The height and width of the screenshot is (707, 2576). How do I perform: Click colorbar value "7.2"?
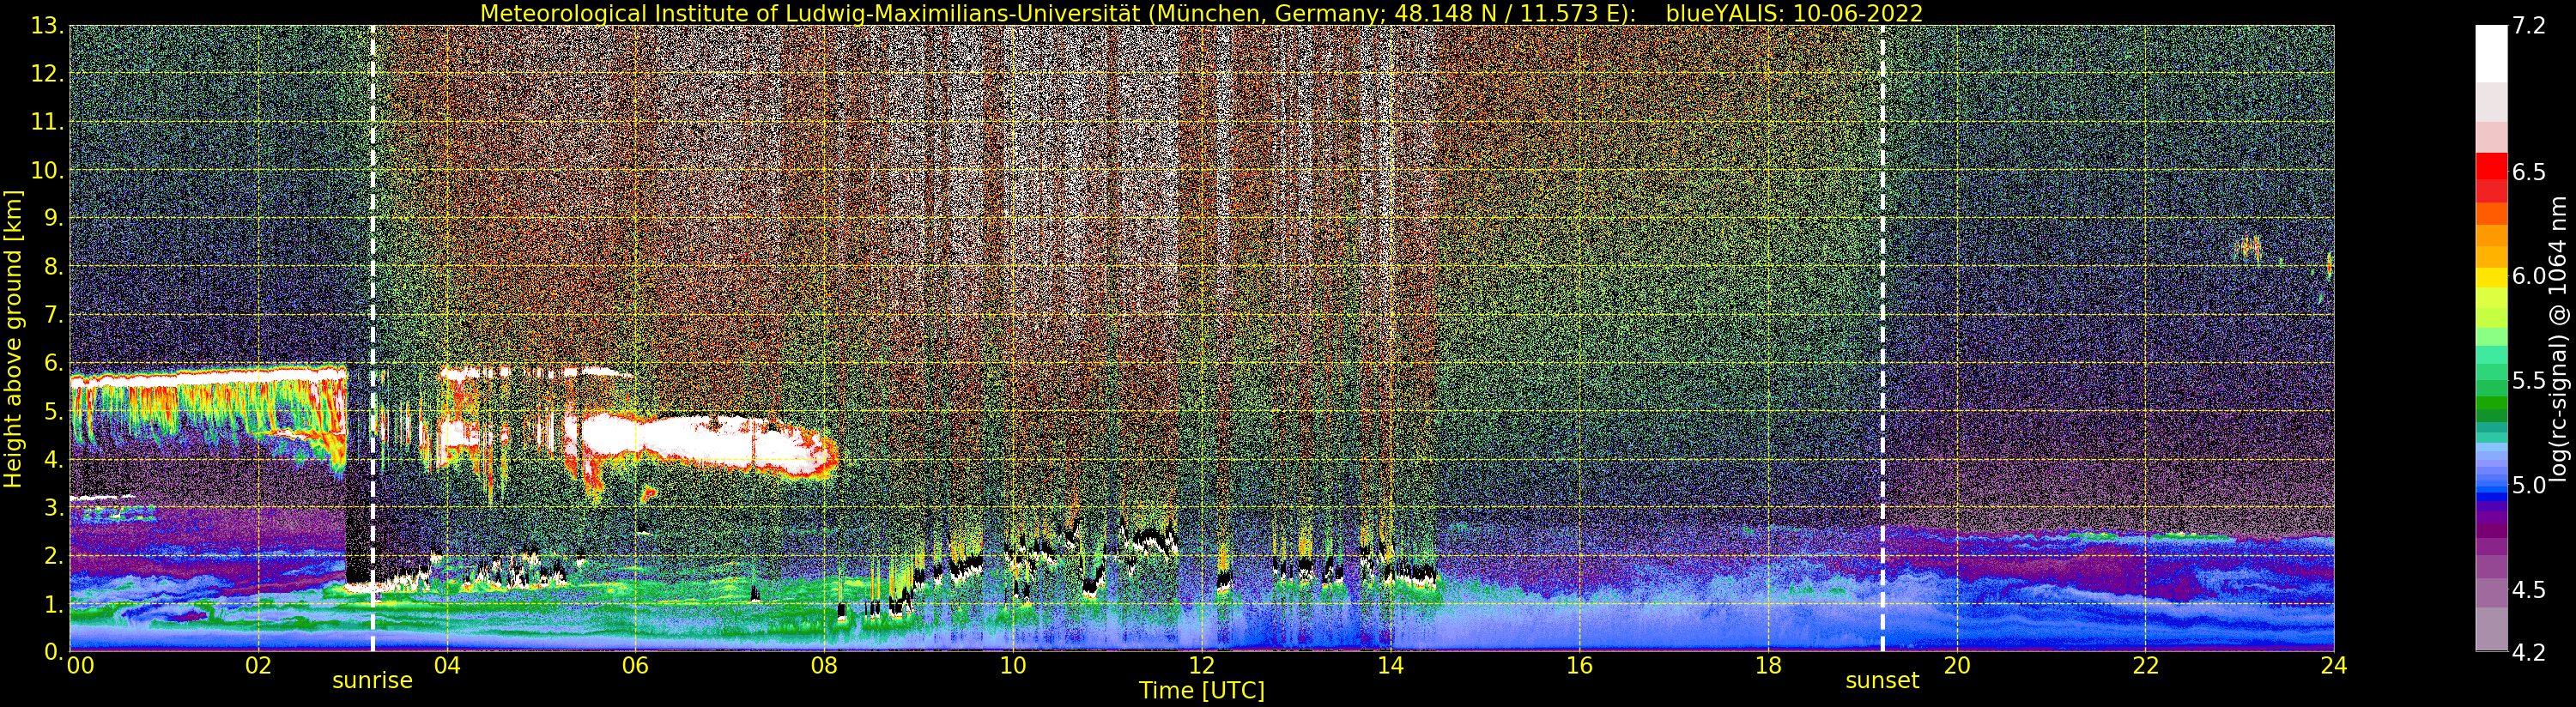2530,27
